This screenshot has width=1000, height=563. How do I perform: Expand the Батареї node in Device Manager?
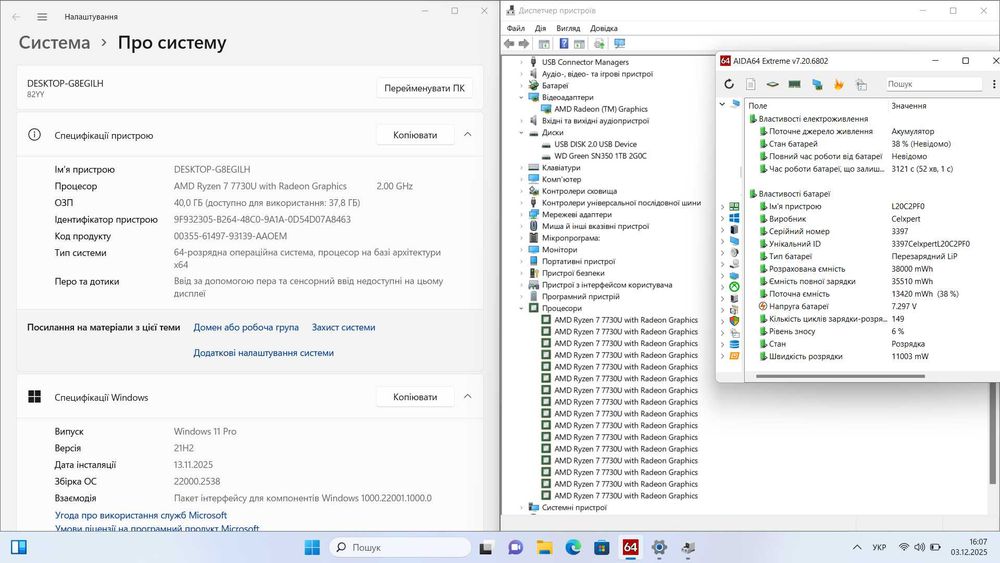[522, 85]
